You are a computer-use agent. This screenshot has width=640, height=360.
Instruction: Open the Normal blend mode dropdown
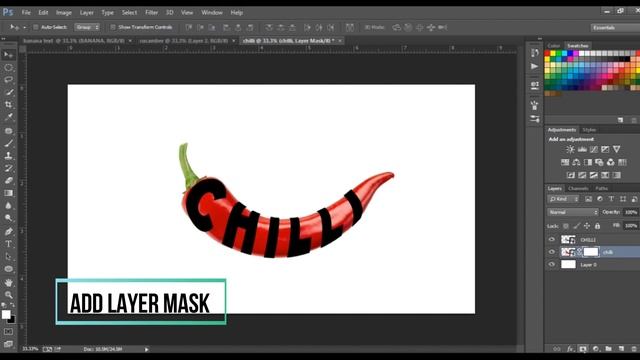(x=573, y=212)
